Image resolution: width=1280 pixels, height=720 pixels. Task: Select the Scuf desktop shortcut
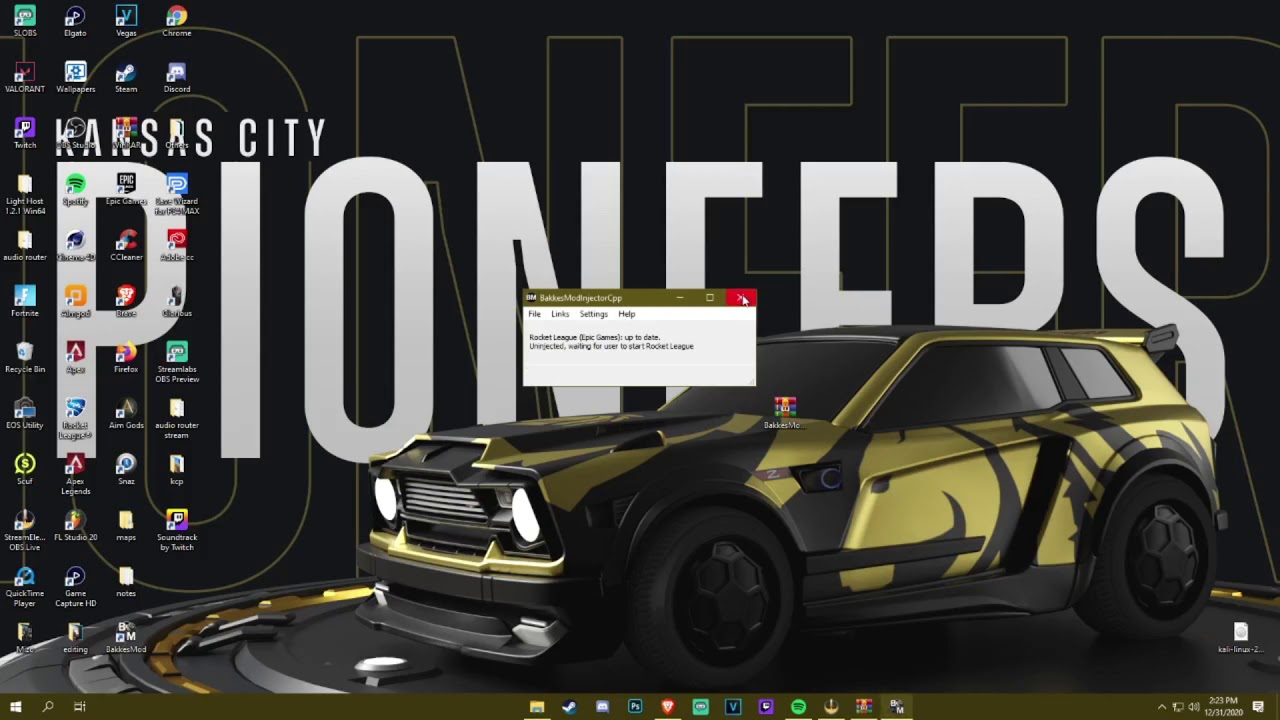click(25, 469)
